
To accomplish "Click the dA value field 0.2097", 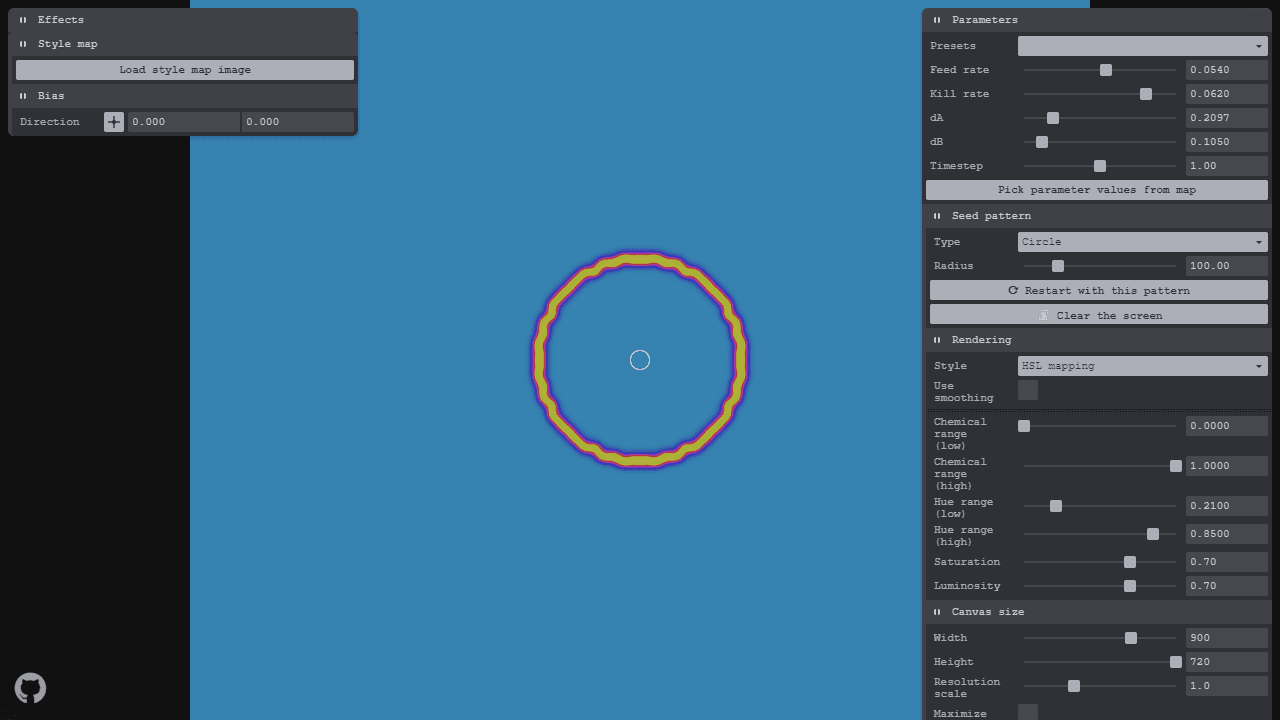I will tap(1227, 118).
